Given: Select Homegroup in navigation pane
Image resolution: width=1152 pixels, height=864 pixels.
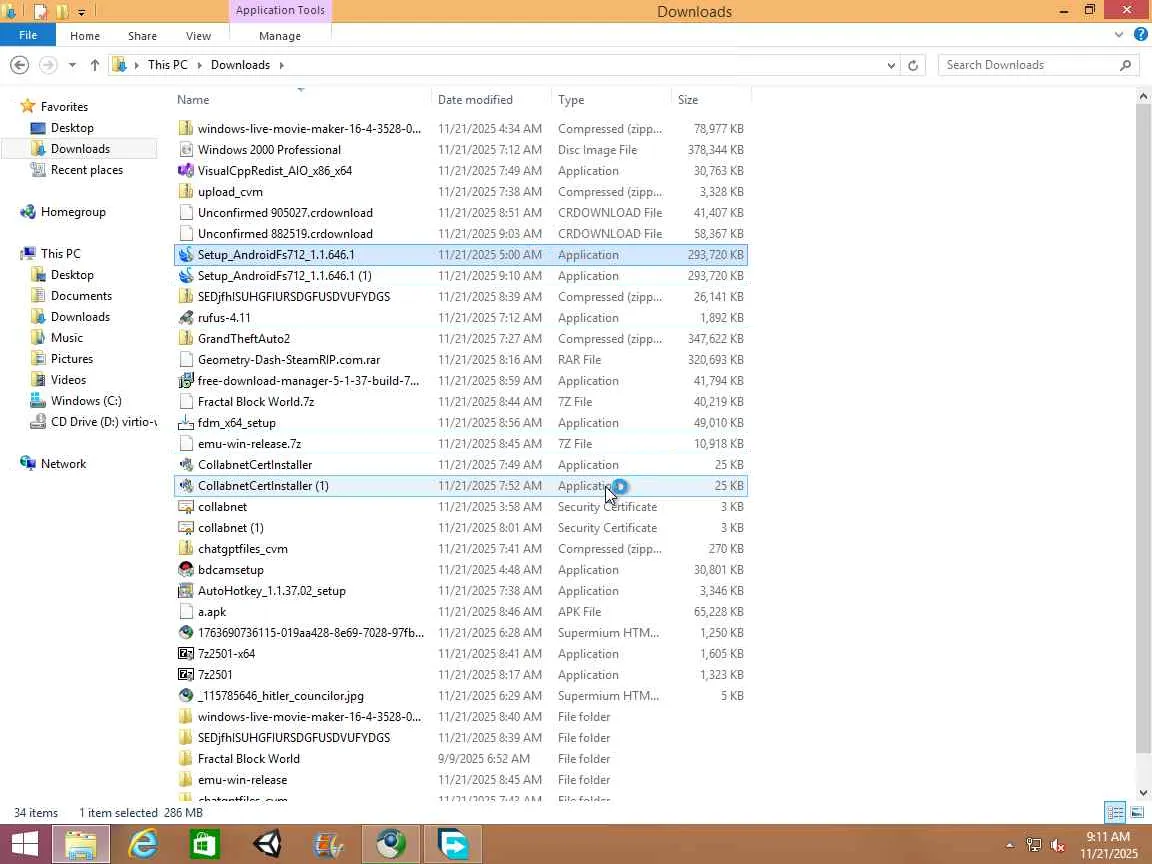Looking at the screenshot, I should [73, 212].
